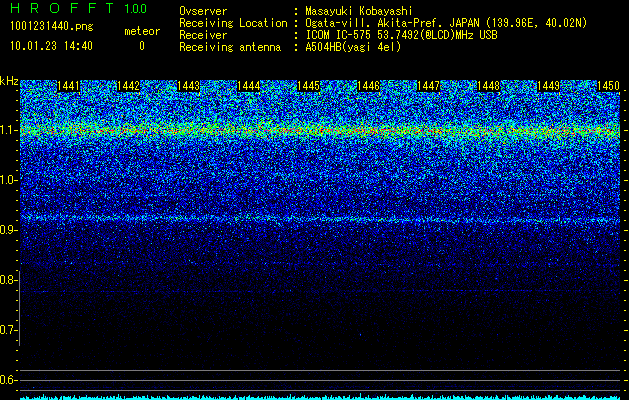Click the 1444 time marker
This screenshot has width=629, height=400.
[249, 86]
